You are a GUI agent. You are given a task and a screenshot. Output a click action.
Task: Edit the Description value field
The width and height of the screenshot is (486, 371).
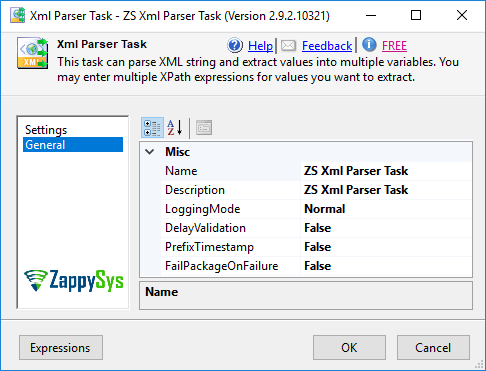(386, 190)
